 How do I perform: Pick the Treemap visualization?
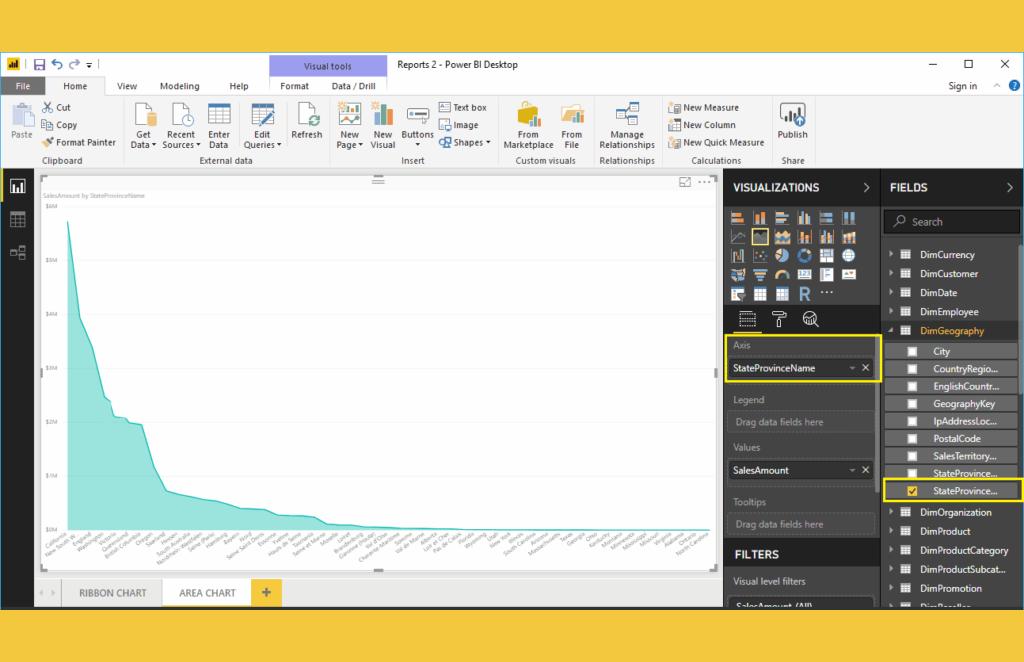coord(827,256)
